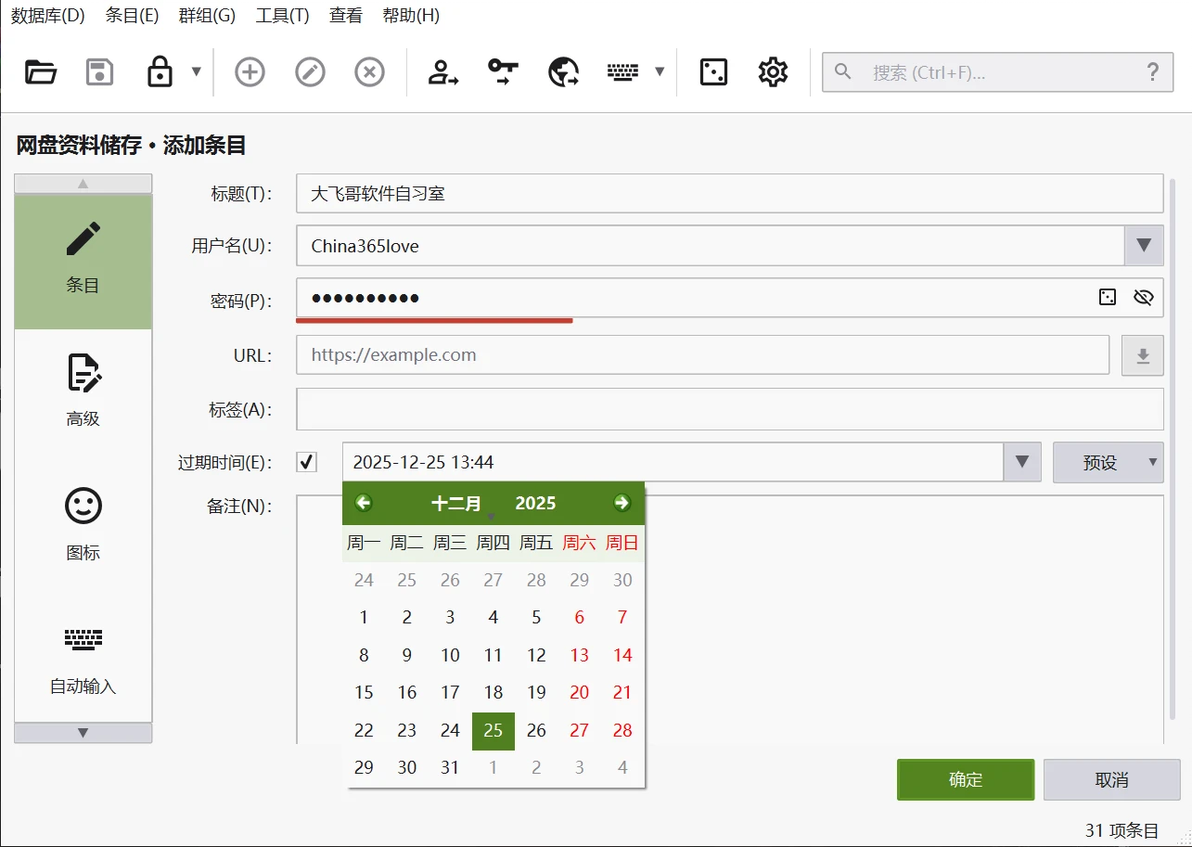1192x847 pixels.
Task: Open 群组(G) menu
Action: (x=207, y=15)
